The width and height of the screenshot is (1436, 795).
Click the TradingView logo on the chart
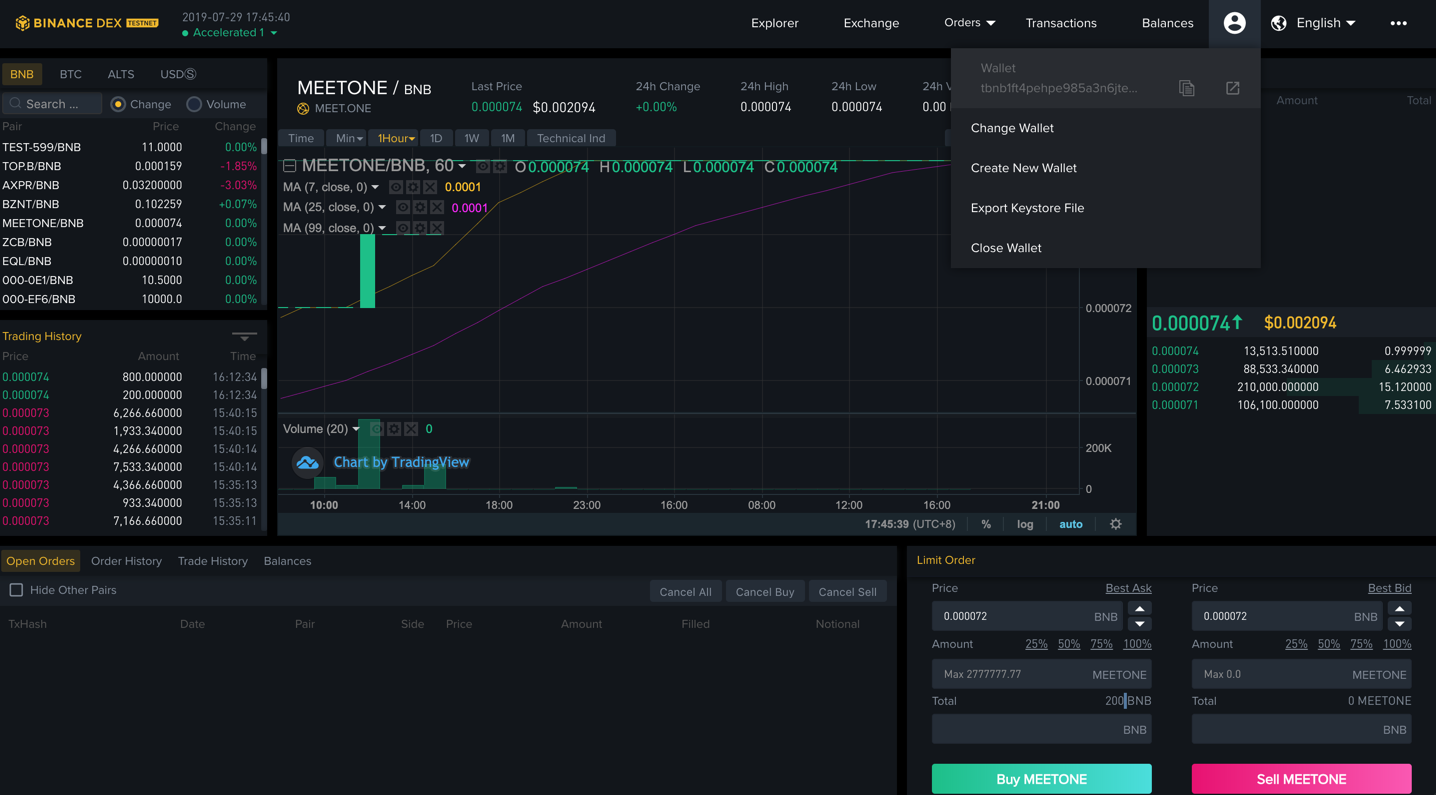pyautogui.click(x=307, y=462)
